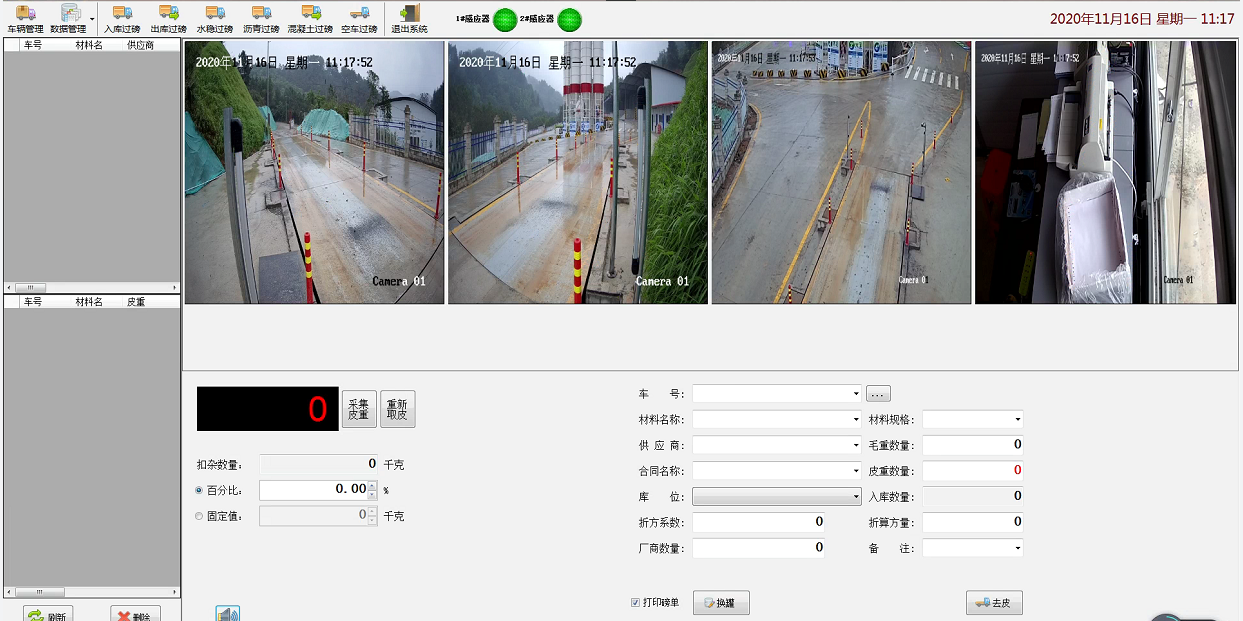Open 车辆管理 vehicle management

[x=26, y=18]
